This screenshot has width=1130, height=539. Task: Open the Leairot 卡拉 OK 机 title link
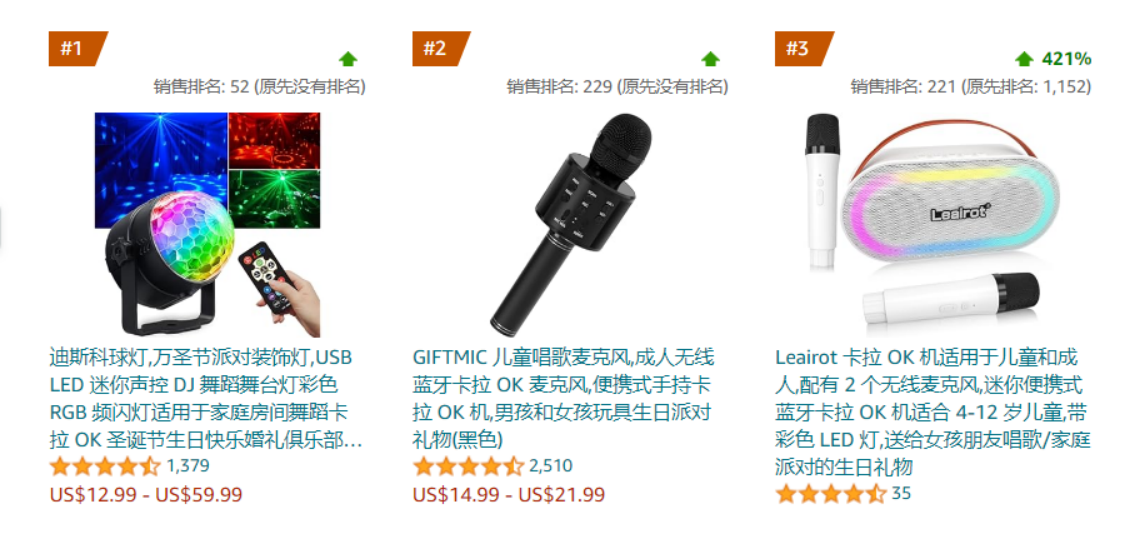932,411
